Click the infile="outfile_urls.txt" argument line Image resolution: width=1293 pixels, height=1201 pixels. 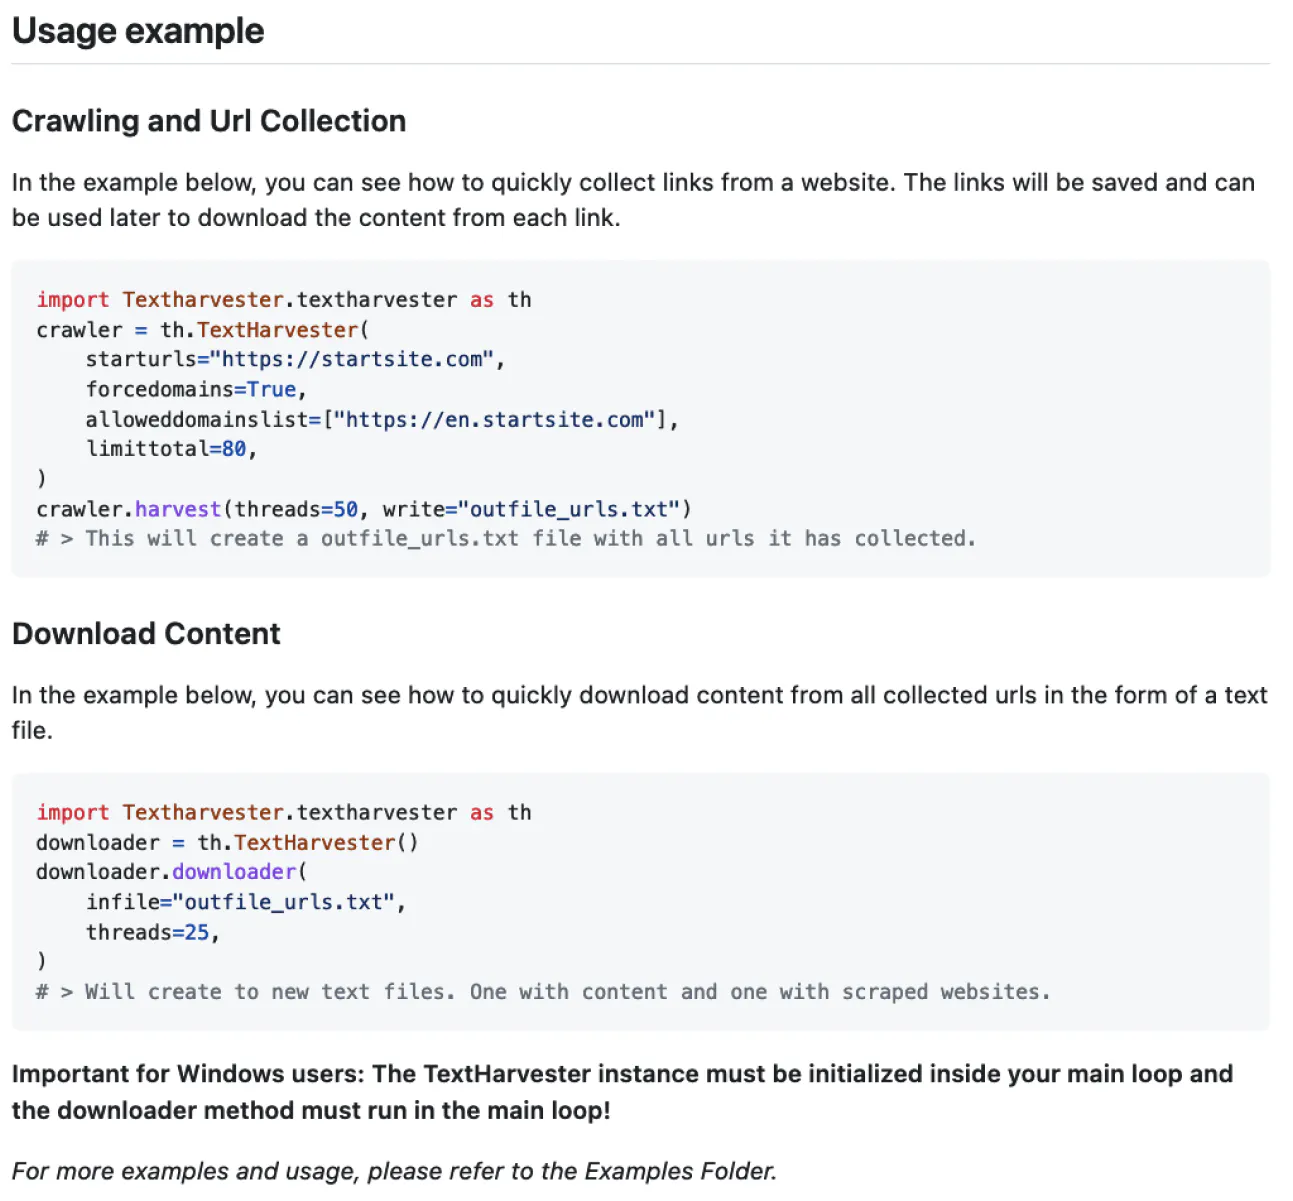(245, 902)
